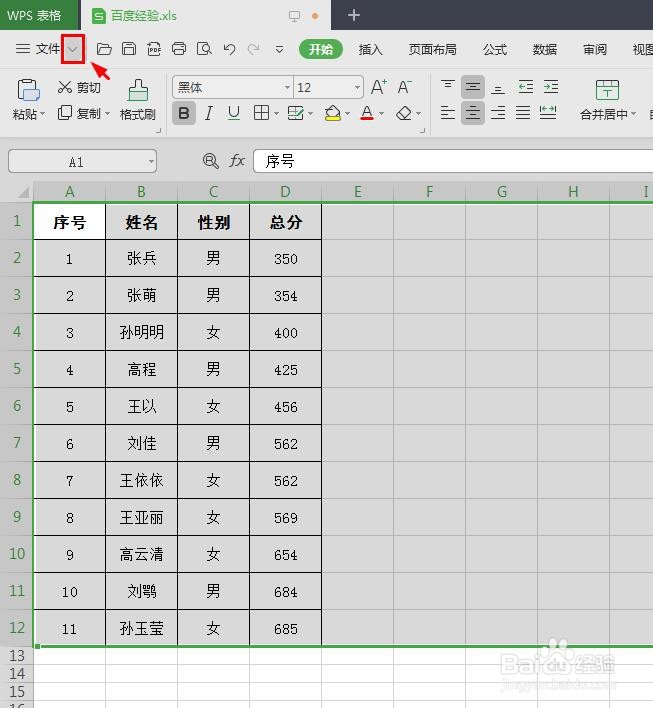This screenshot has width=653, height=708.
Task: Click the Print icon
Action: pos(179,49)
